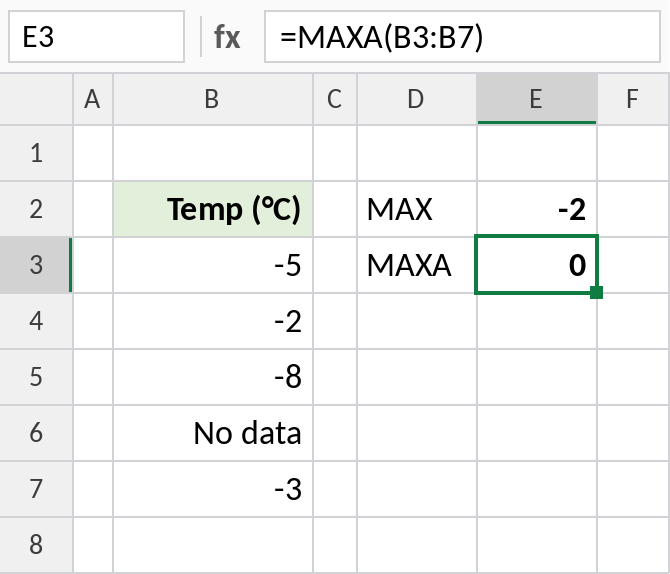Viewport: 670px width, 574px height.
Task: Click cell E2 showing -2
Action: point(537,209)
